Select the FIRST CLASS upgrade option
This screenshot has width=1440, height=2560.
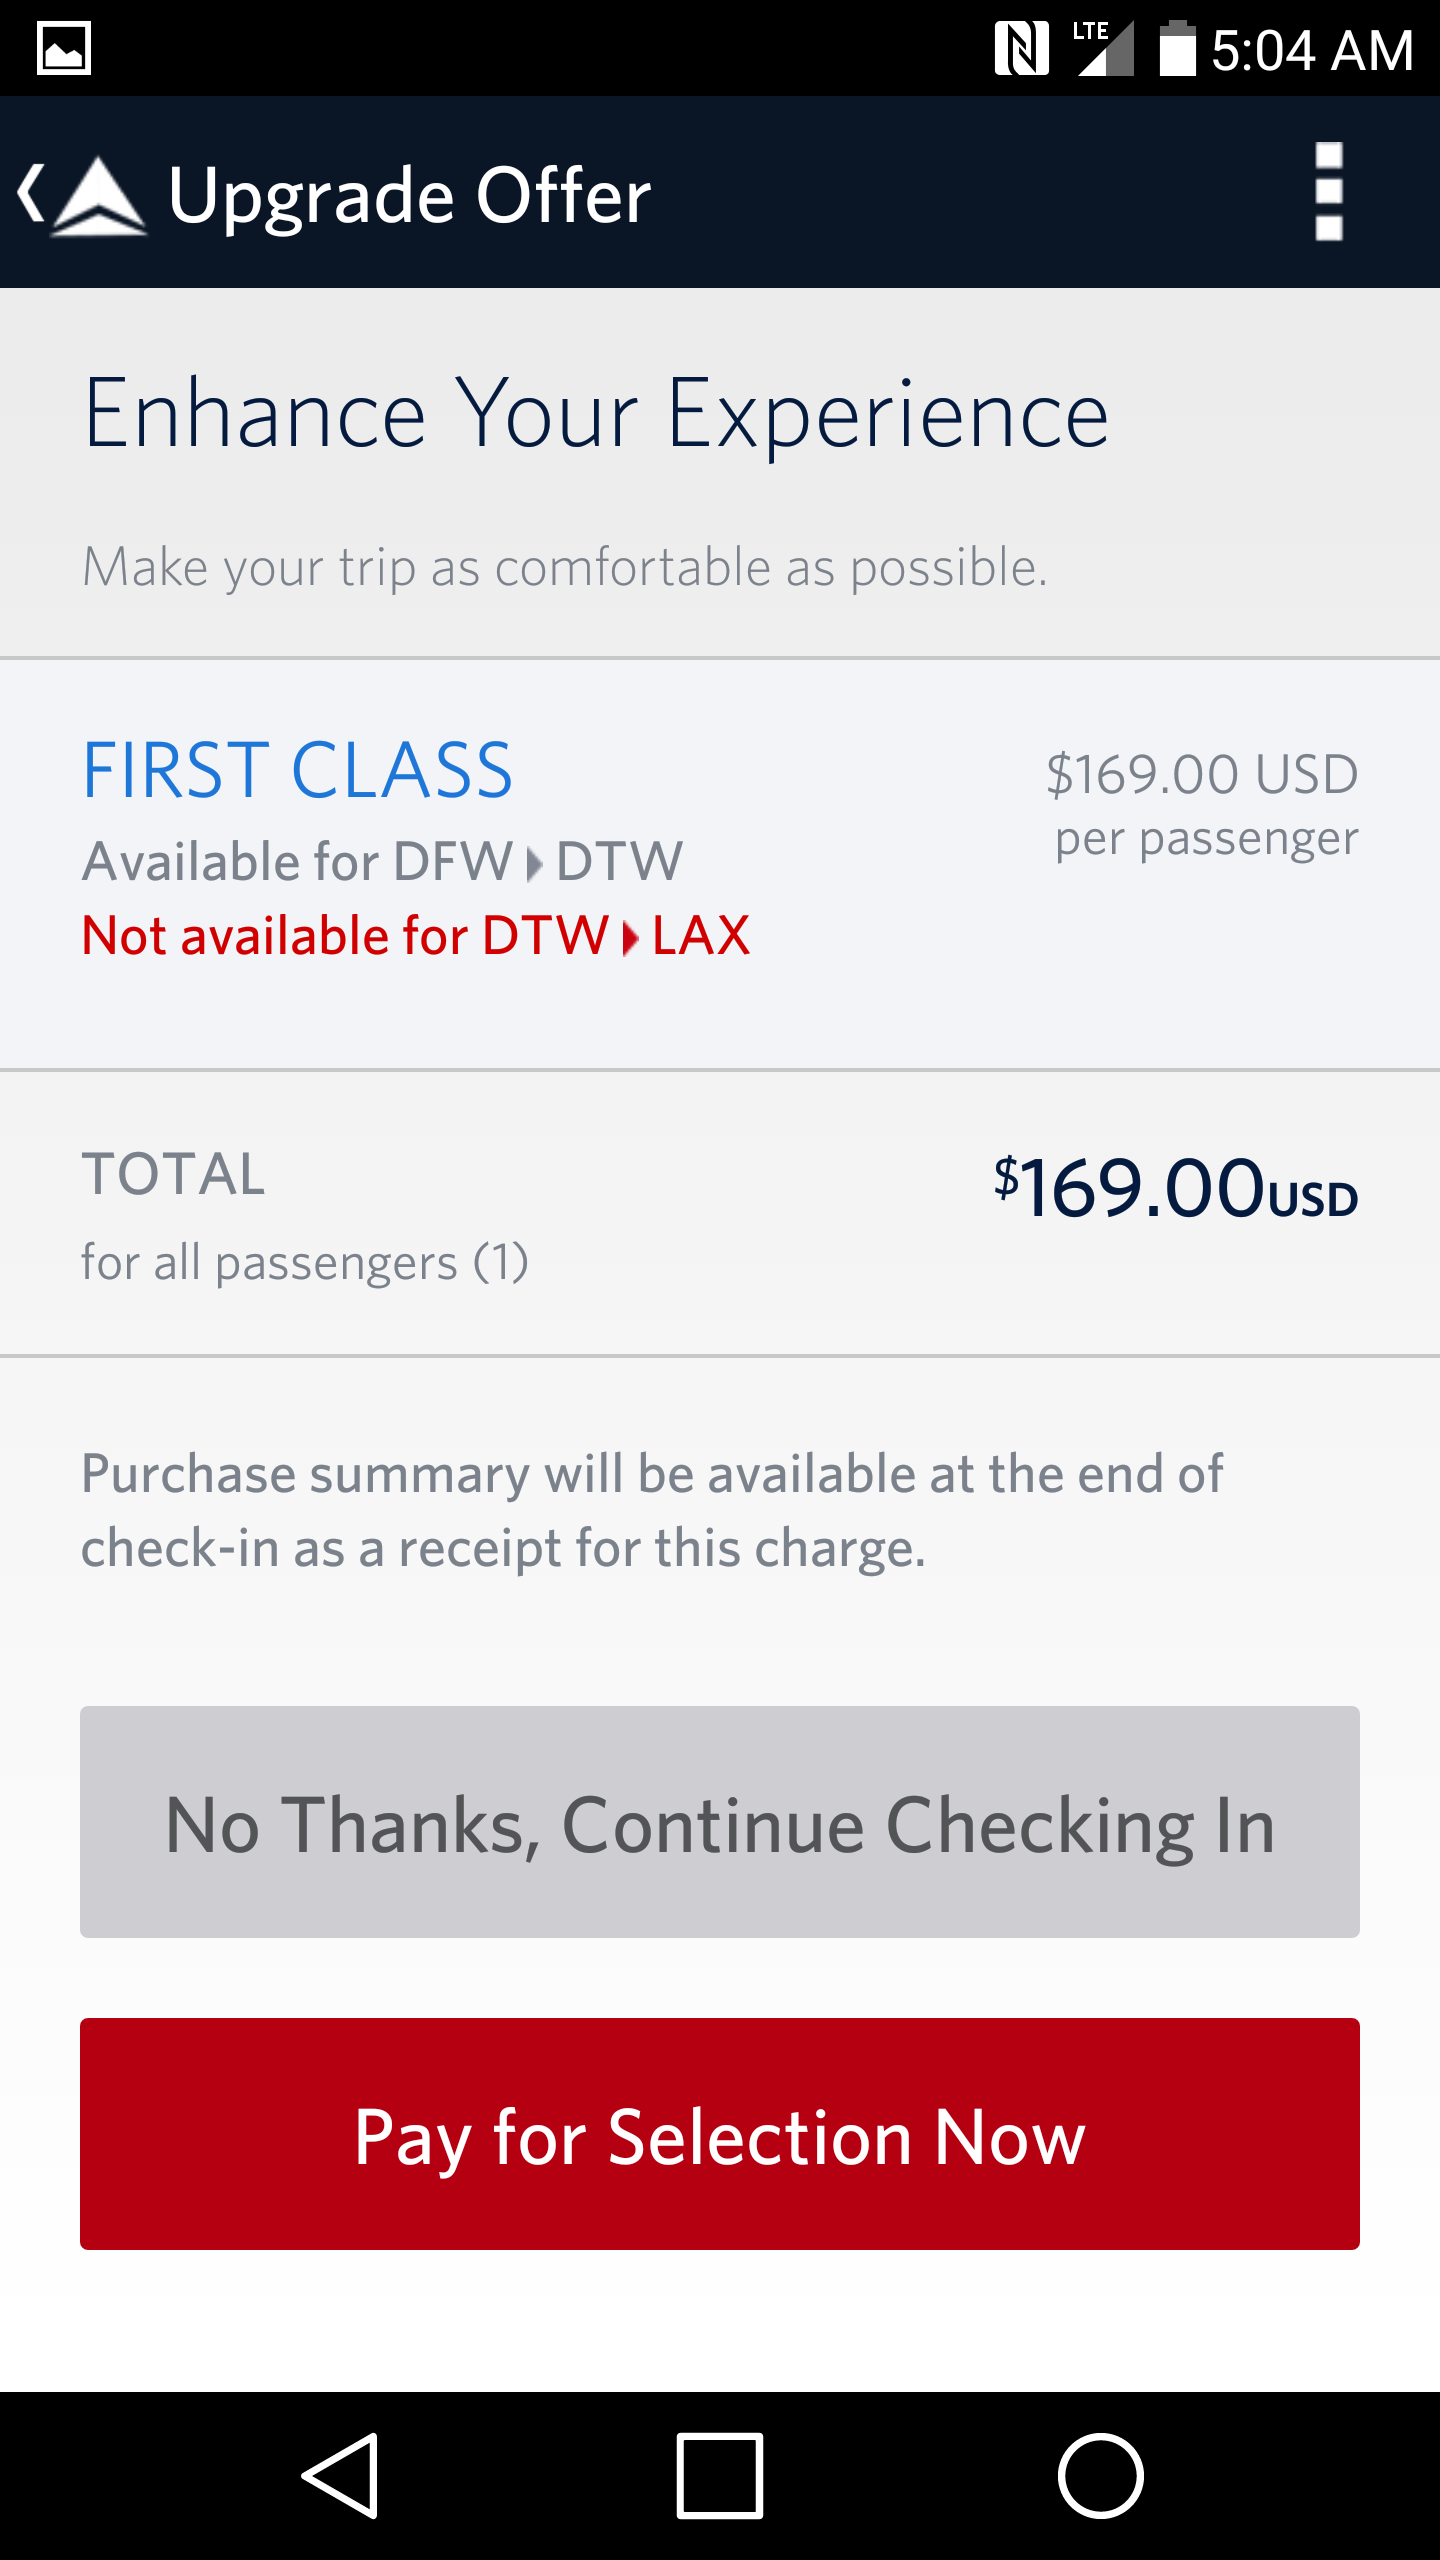(x=297, y=771)
